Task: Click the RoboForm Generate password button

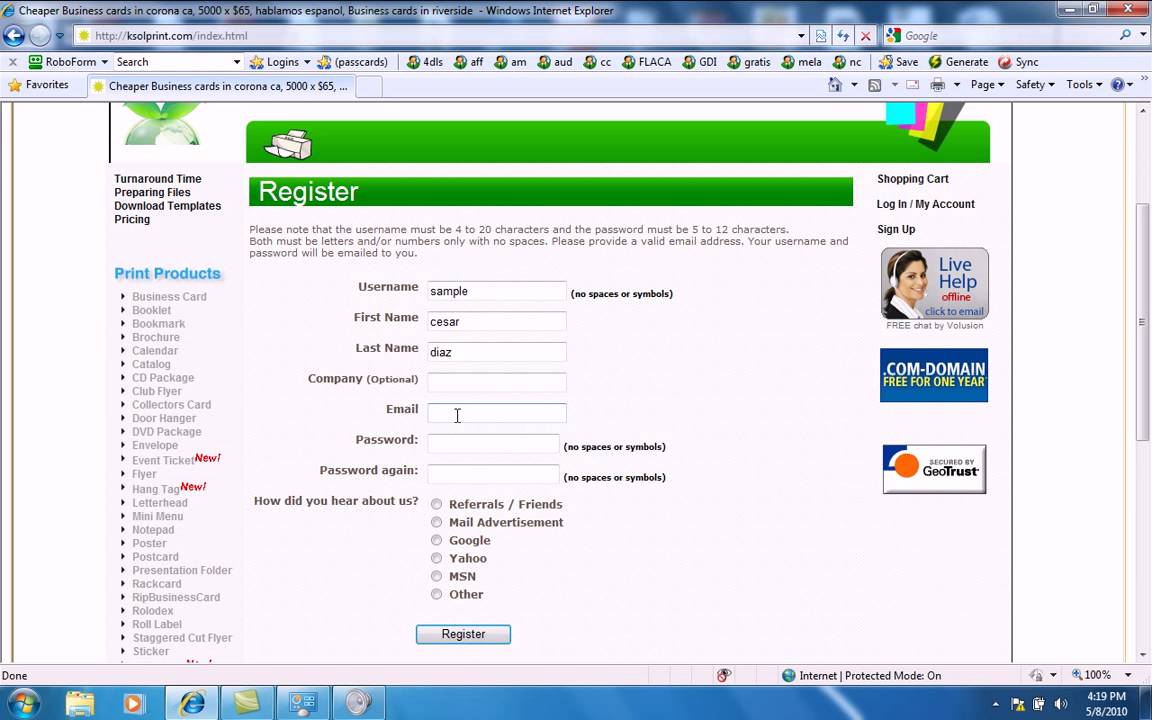Action: 958,62
